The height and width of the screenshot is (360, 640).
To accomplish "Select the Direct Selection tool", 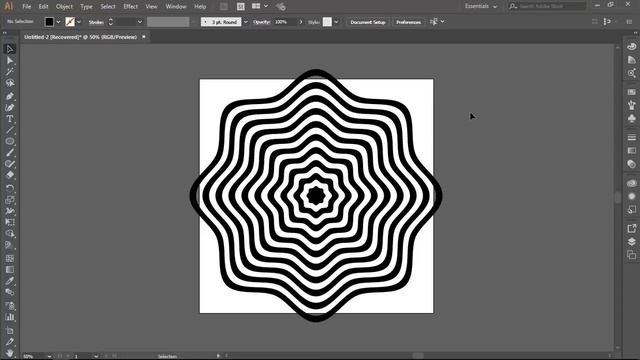I will pyautogui.click(x=10, y=60).
